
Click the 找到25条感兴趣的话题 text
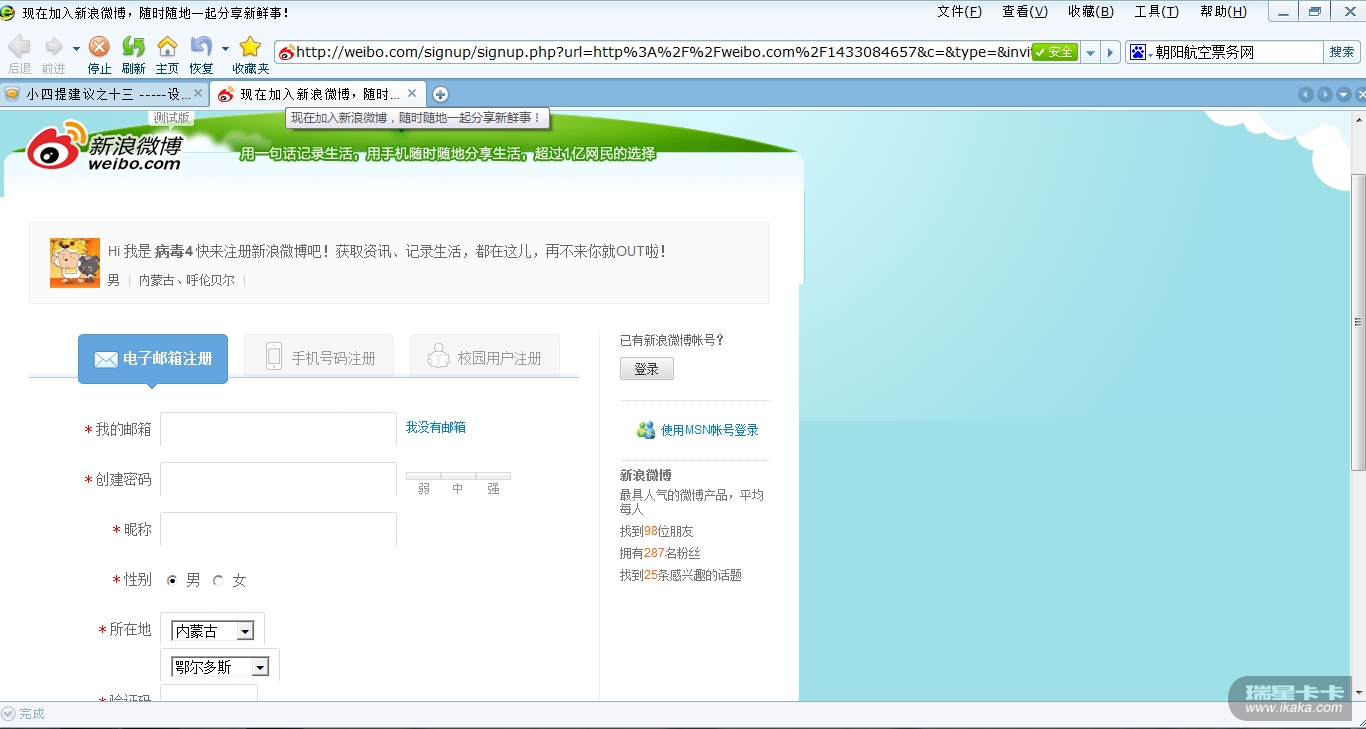(681, 575)
